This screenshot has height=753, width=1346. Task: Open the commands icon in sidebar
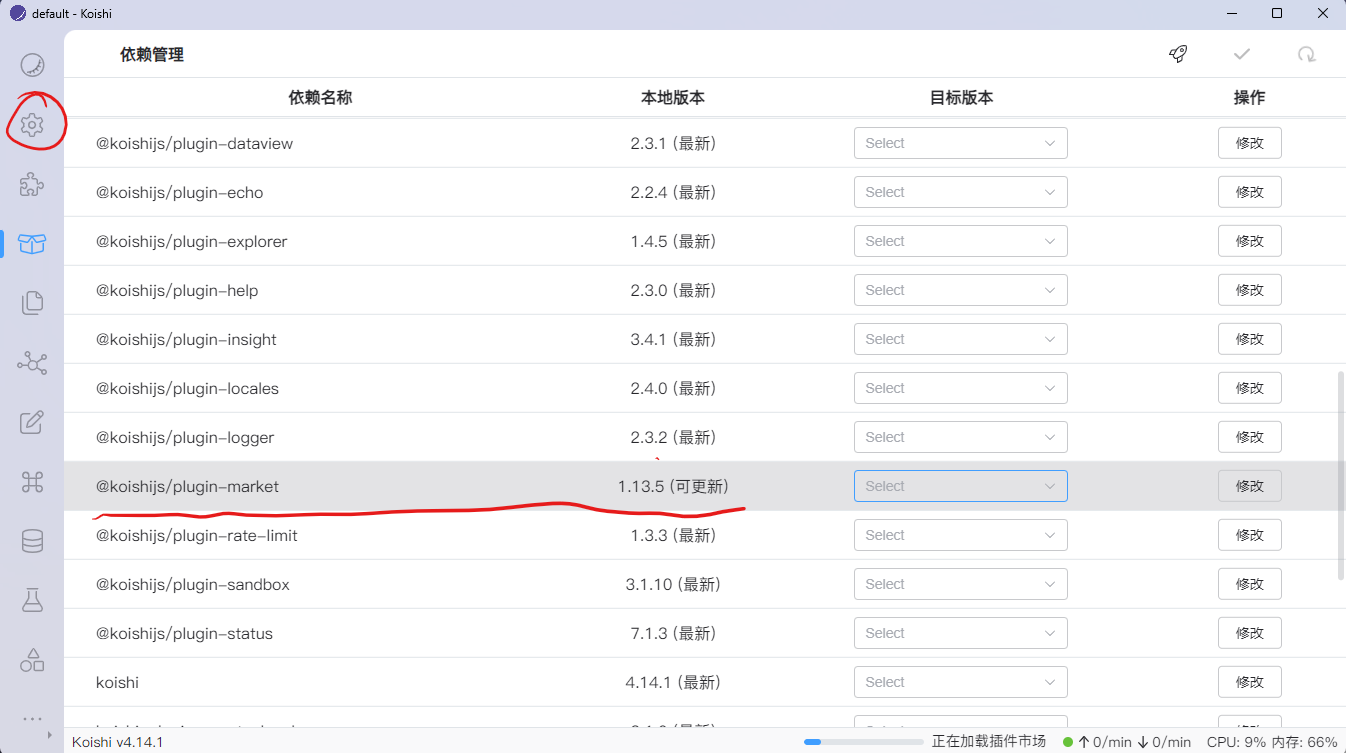pyautogui.click(x=32, y=482)
